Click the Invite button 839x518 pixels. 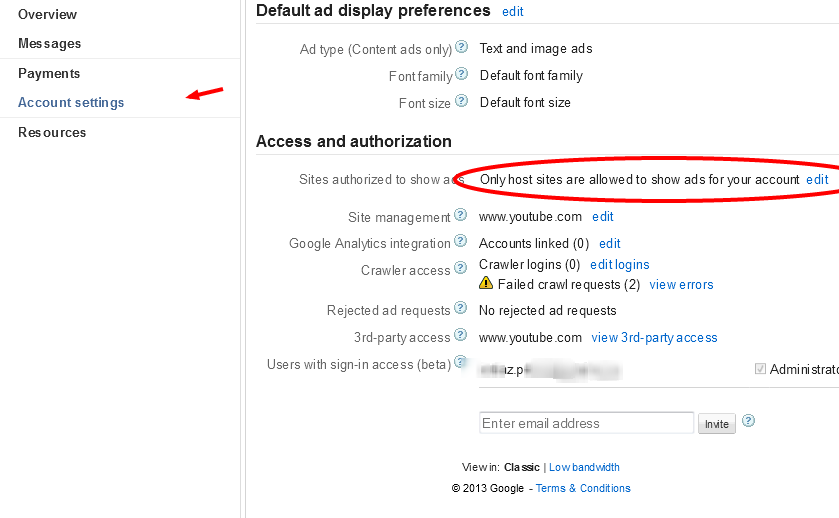(x=717, y=424)
